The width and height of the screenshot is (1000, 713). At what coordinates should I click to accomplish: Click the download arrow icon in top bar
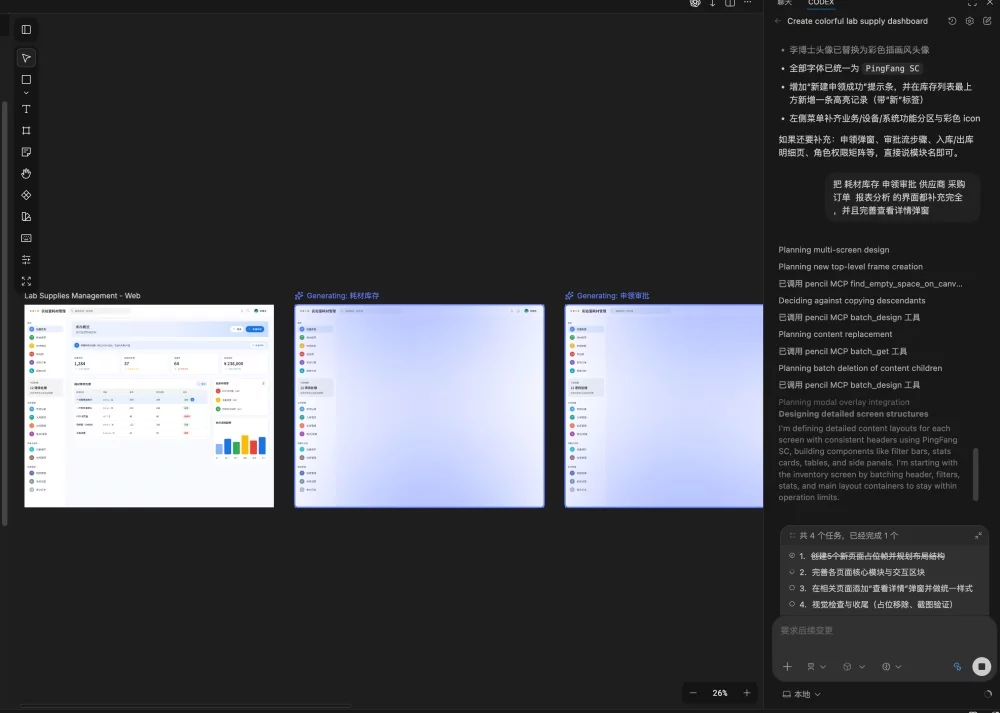pos(712,3)
